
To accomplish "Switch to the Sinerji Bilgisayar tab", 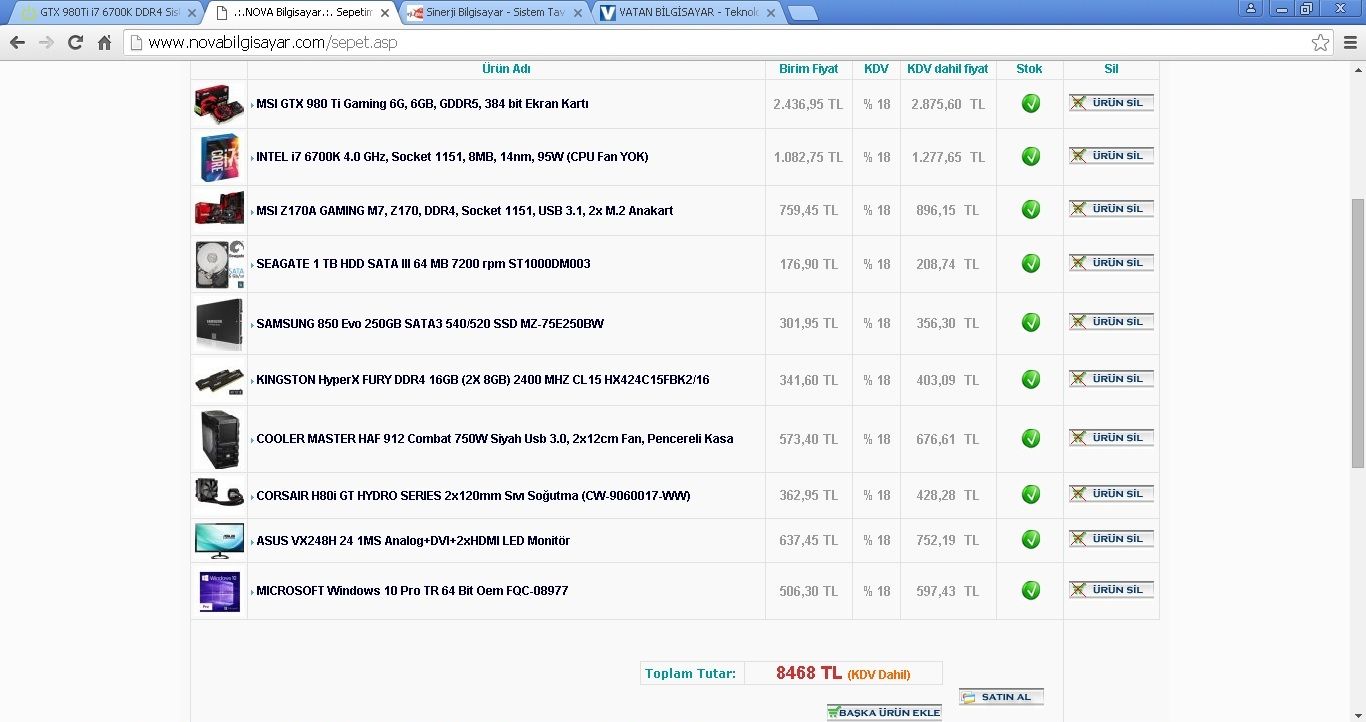I will click(x=495, y=13).
